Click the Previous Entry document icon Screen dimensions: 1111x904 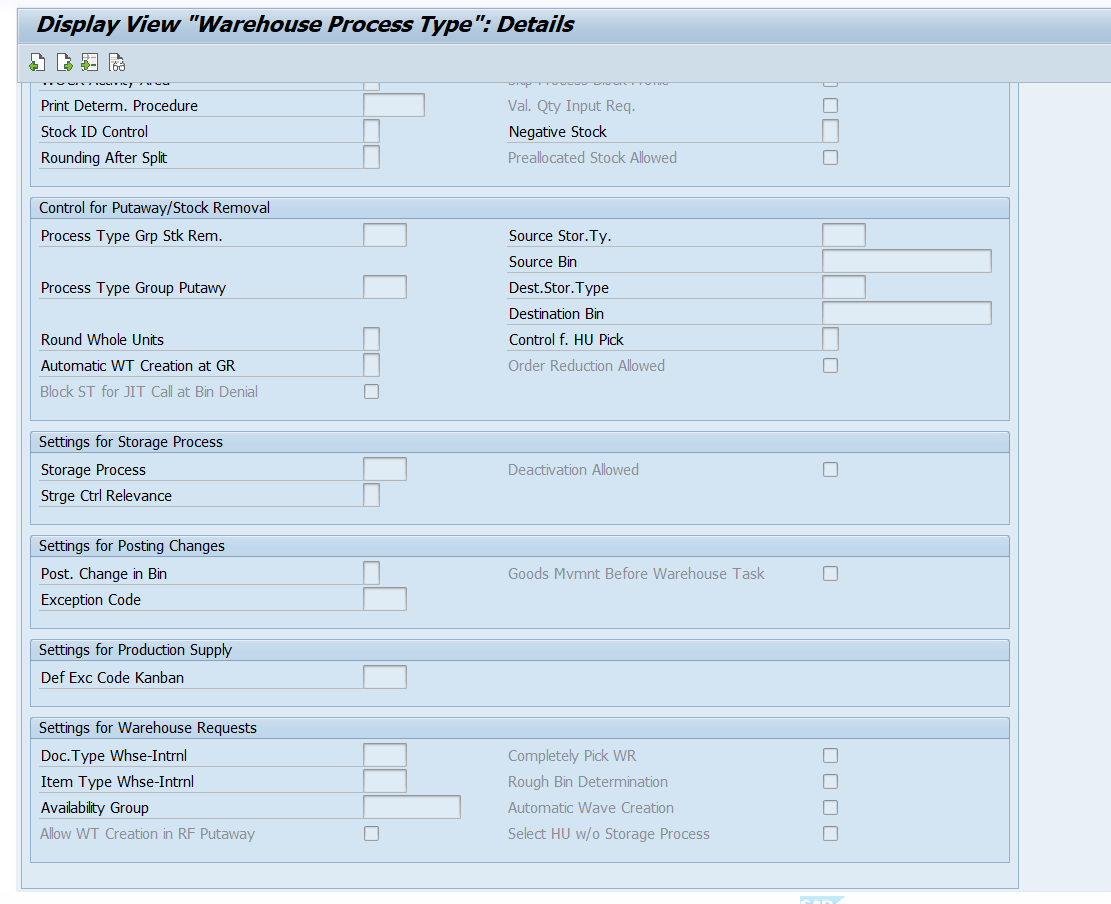(x=37, y=62)
